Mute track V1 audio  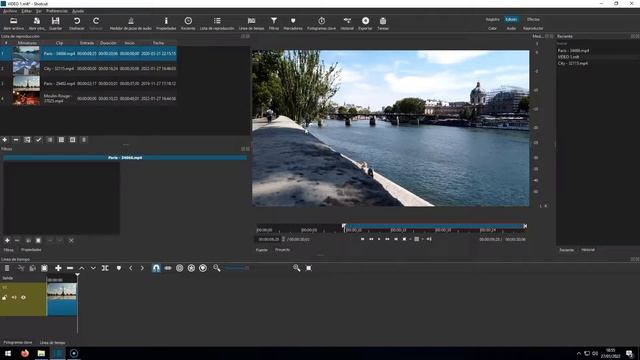[14, 298]
